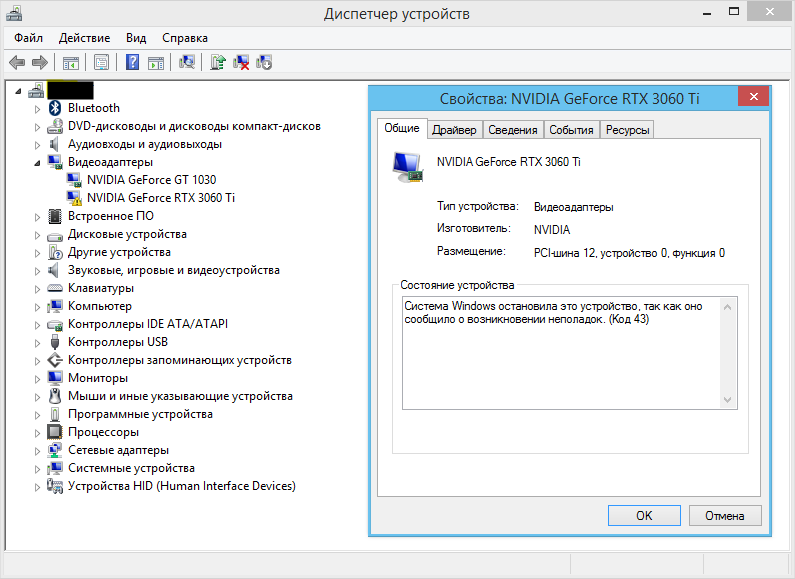Expand the Системные устройства node
The height and width of the screenshot is (579, 795).
pyautogui.click(x=37, y=469)
